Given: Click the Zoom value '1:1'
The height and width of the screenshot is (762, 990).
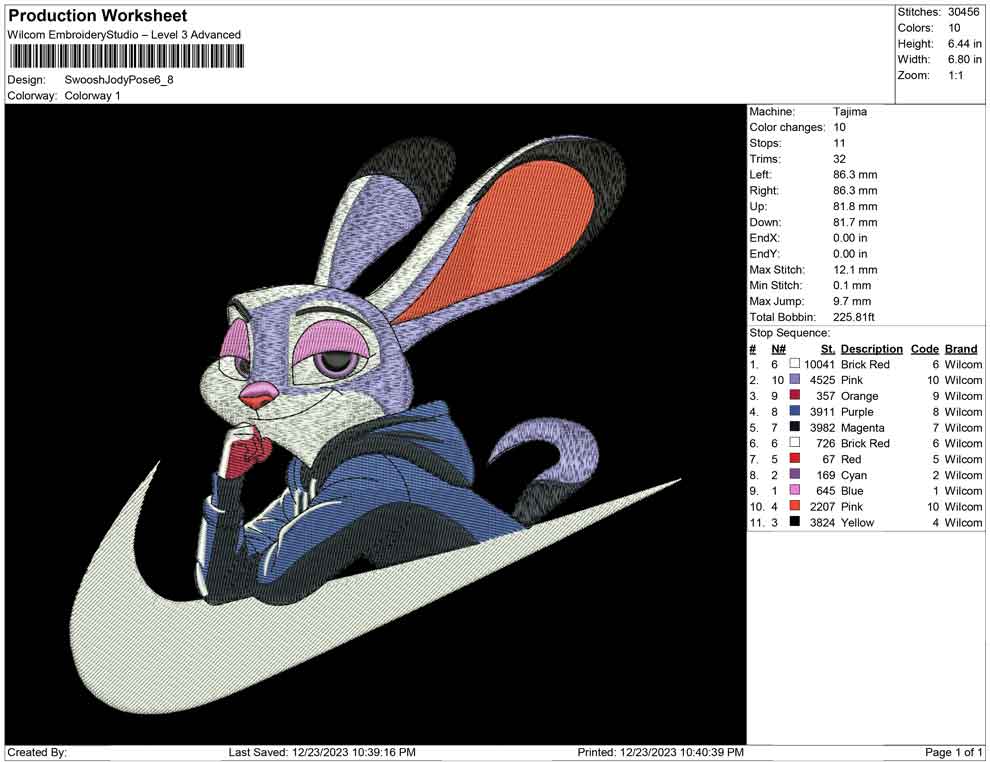Looking at the screenshot, I should coord(955,75).
